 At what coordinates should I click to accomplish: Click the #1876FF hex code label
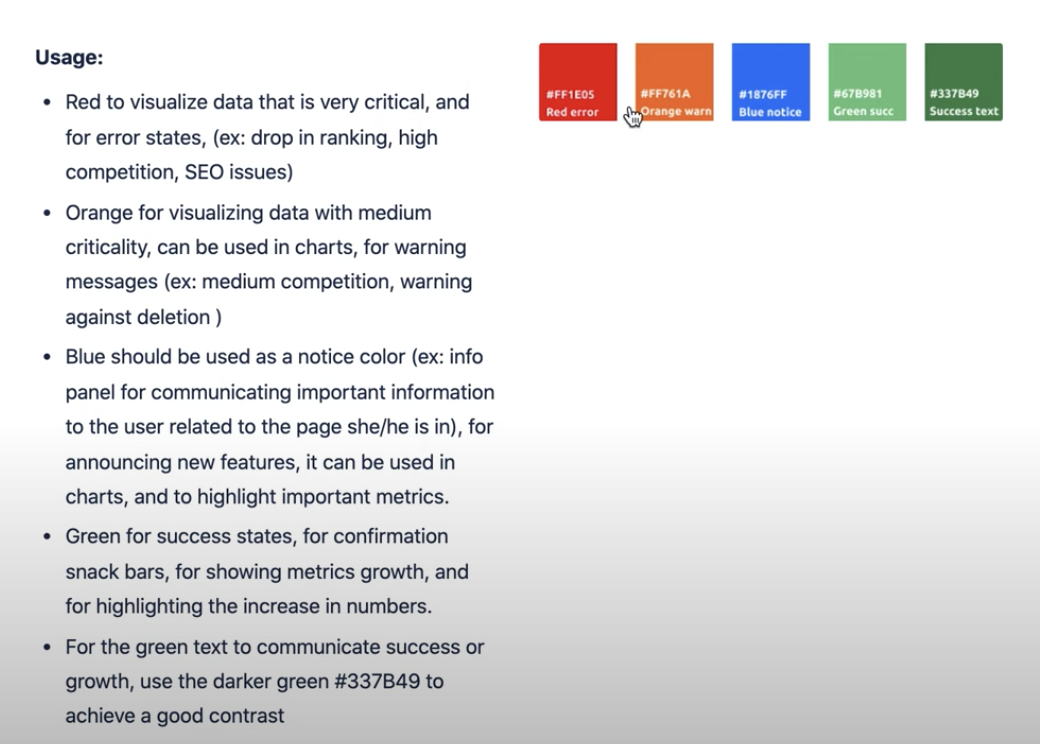[763, 95]
